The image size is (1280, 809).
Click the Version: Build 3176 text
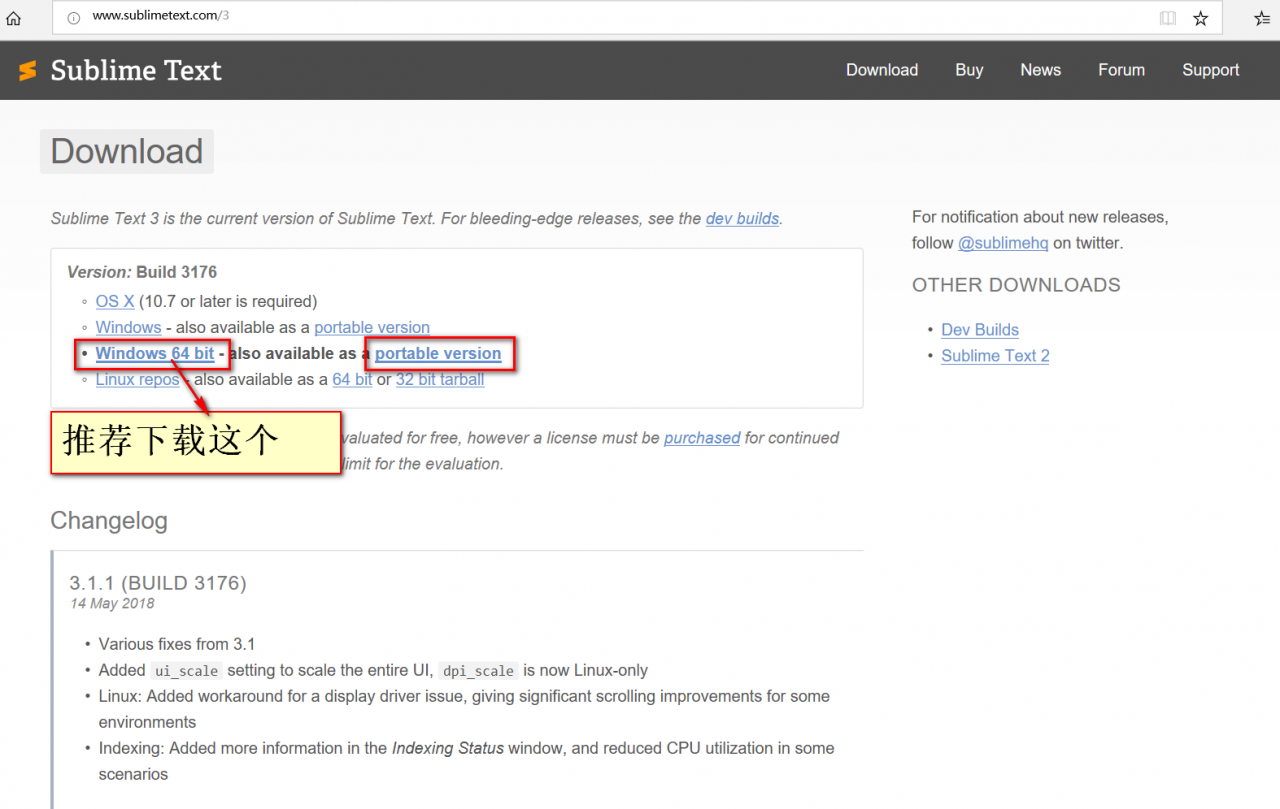[x=142, y=272]
